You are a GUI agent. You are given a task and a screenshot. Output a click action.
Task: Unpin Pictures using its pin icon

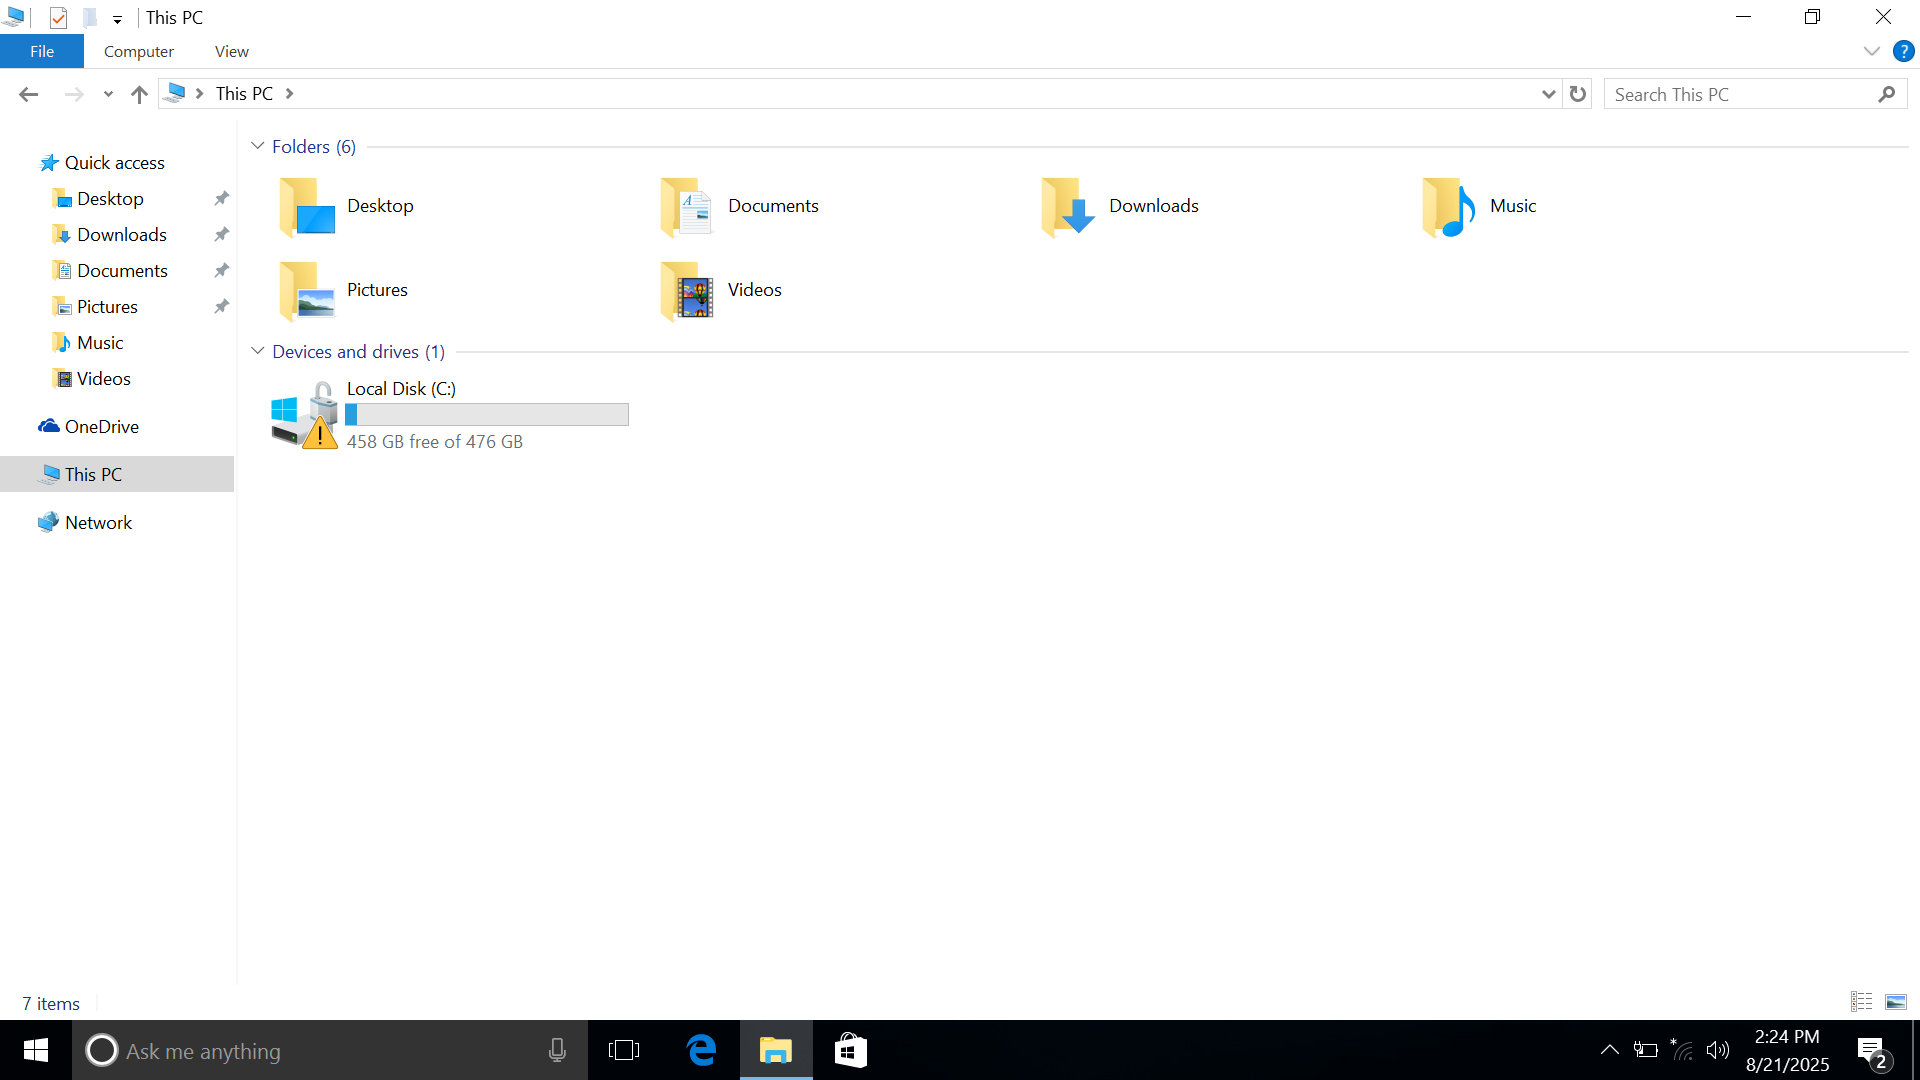[222, 307]
